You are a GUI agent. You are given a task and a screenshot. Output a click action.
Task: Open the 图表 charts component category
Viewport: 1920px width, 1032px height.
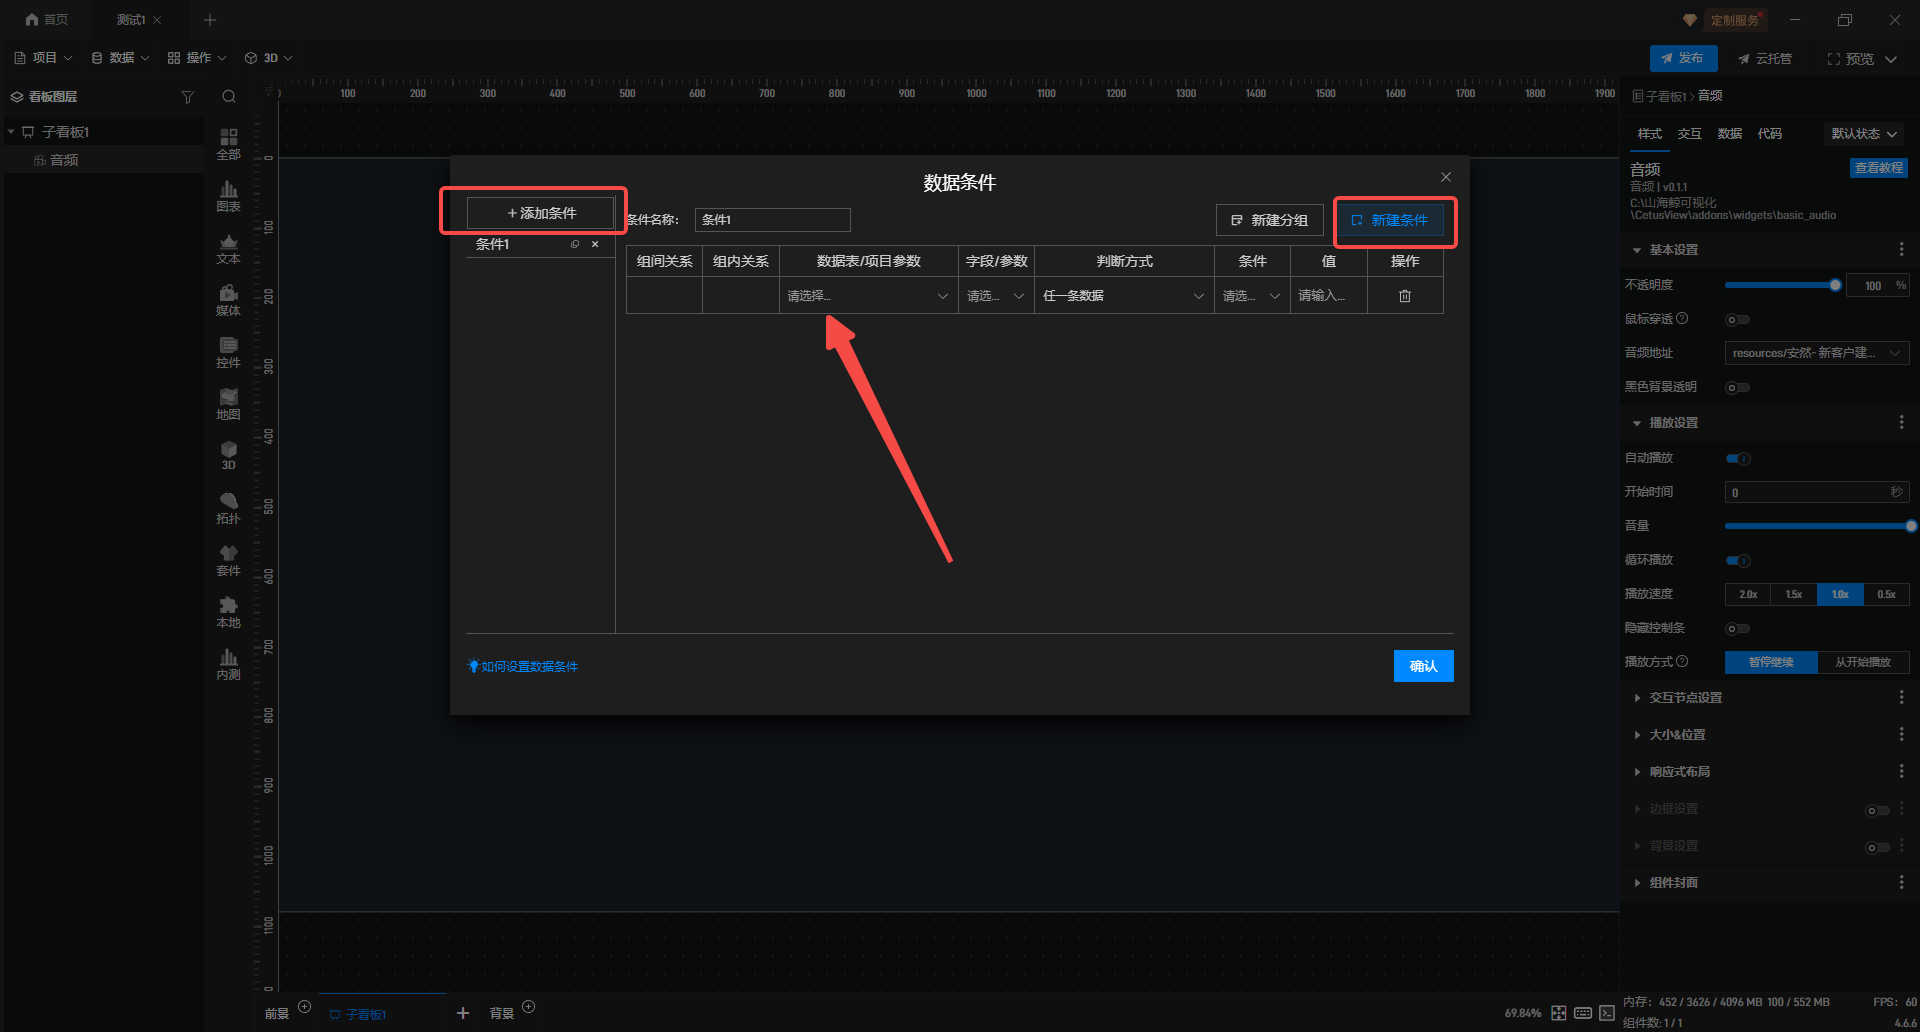coord(228,196)
